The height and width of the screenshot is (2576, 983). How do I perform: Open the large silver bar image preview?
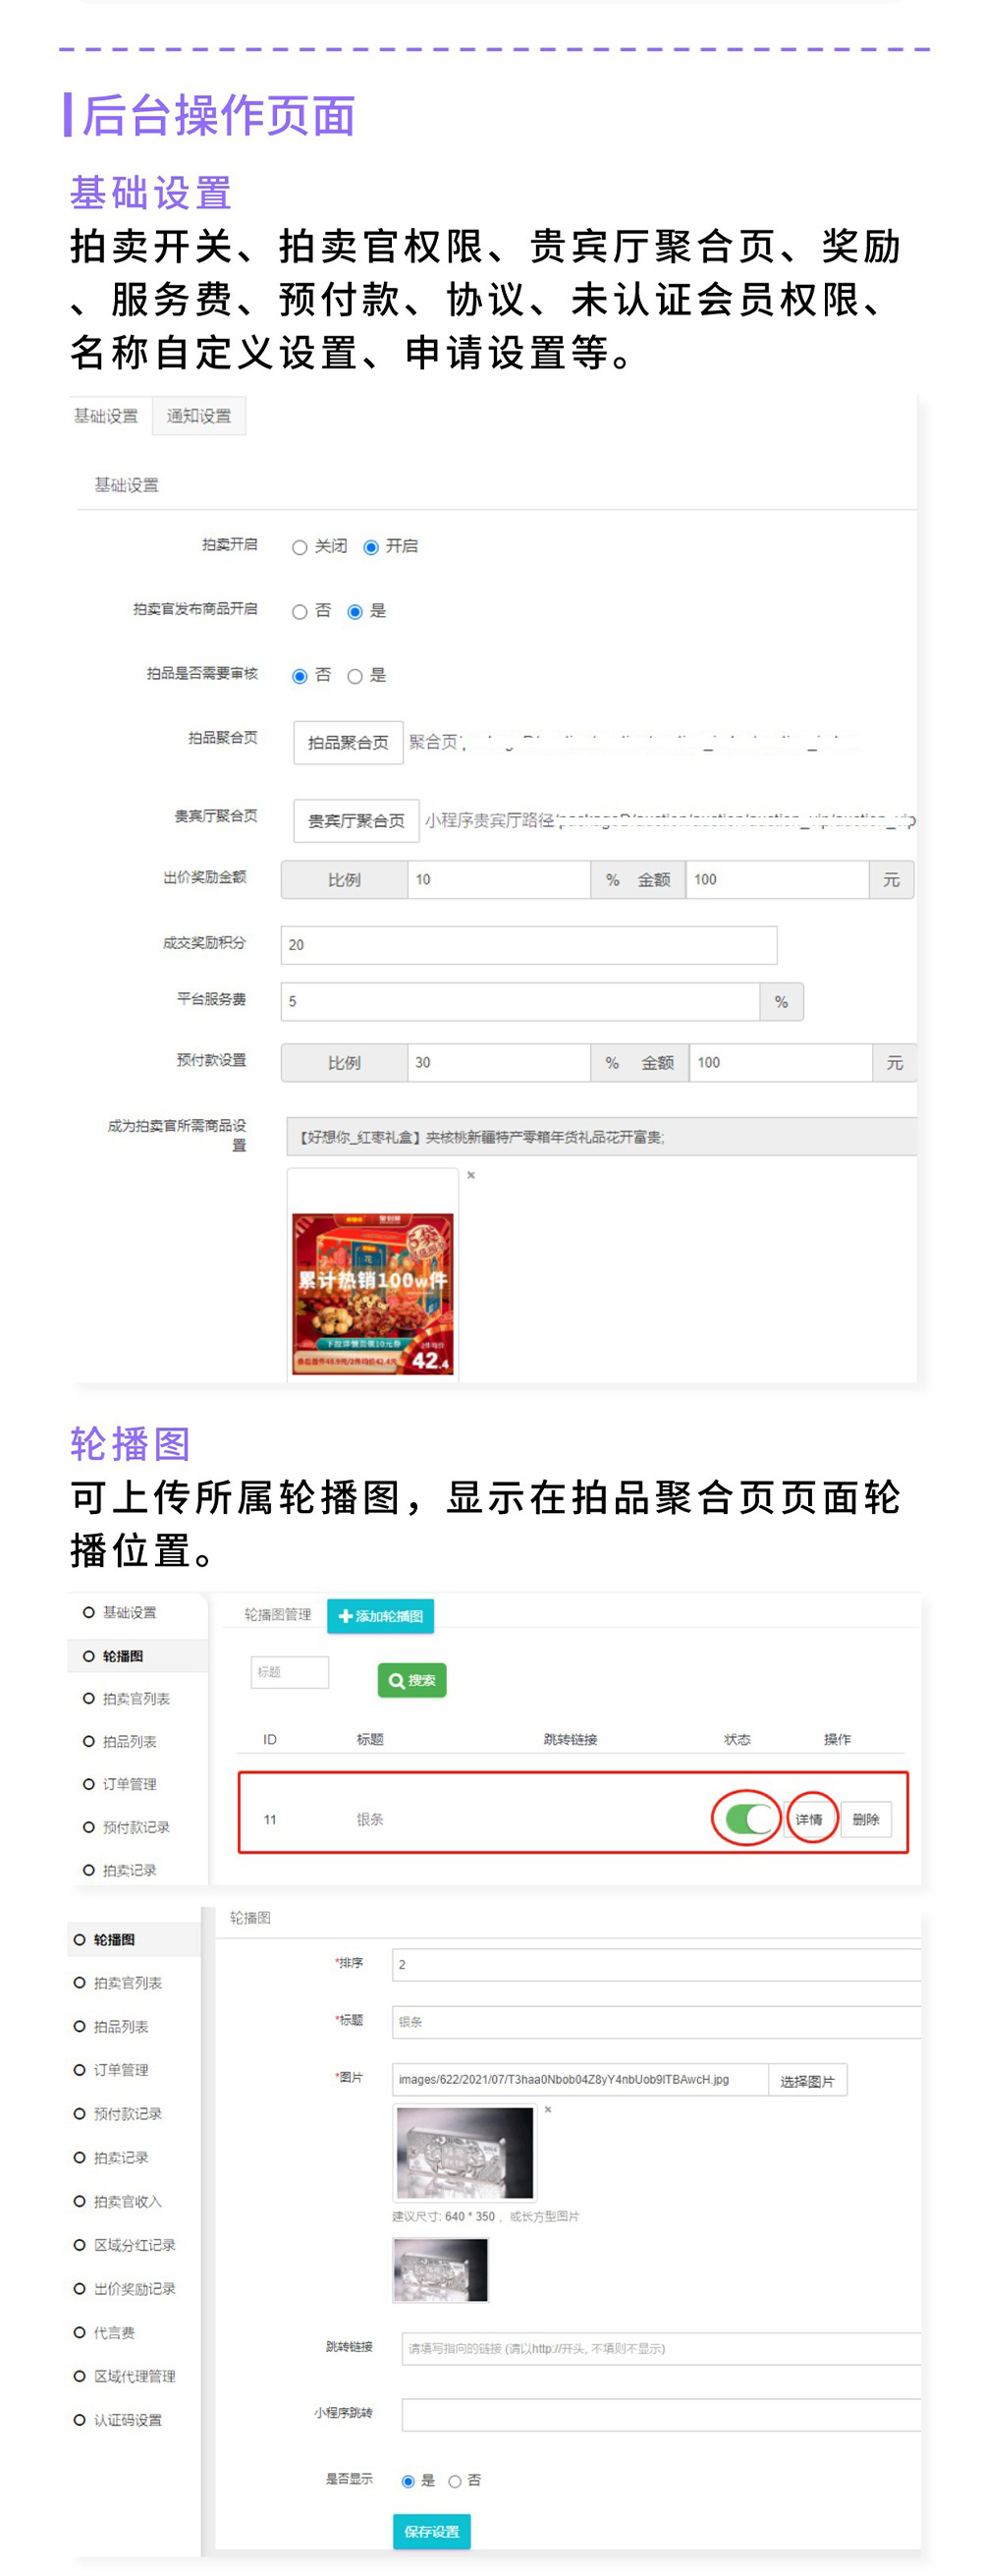[x=465, y=2153]
